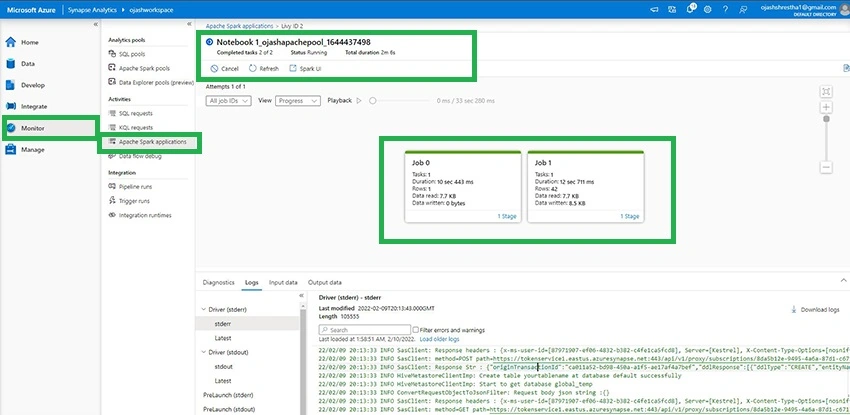
Task: Click the Integrate hub icon
Action: coord(10,107)
